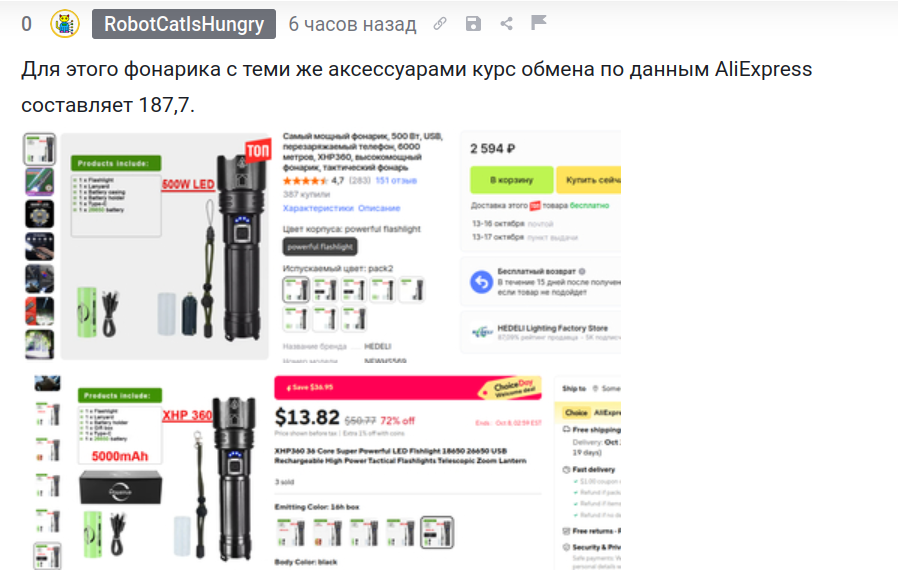Click the green 'В корзину' button
The width and height of the screenshot is (898, 577).
tap(511, 180)
